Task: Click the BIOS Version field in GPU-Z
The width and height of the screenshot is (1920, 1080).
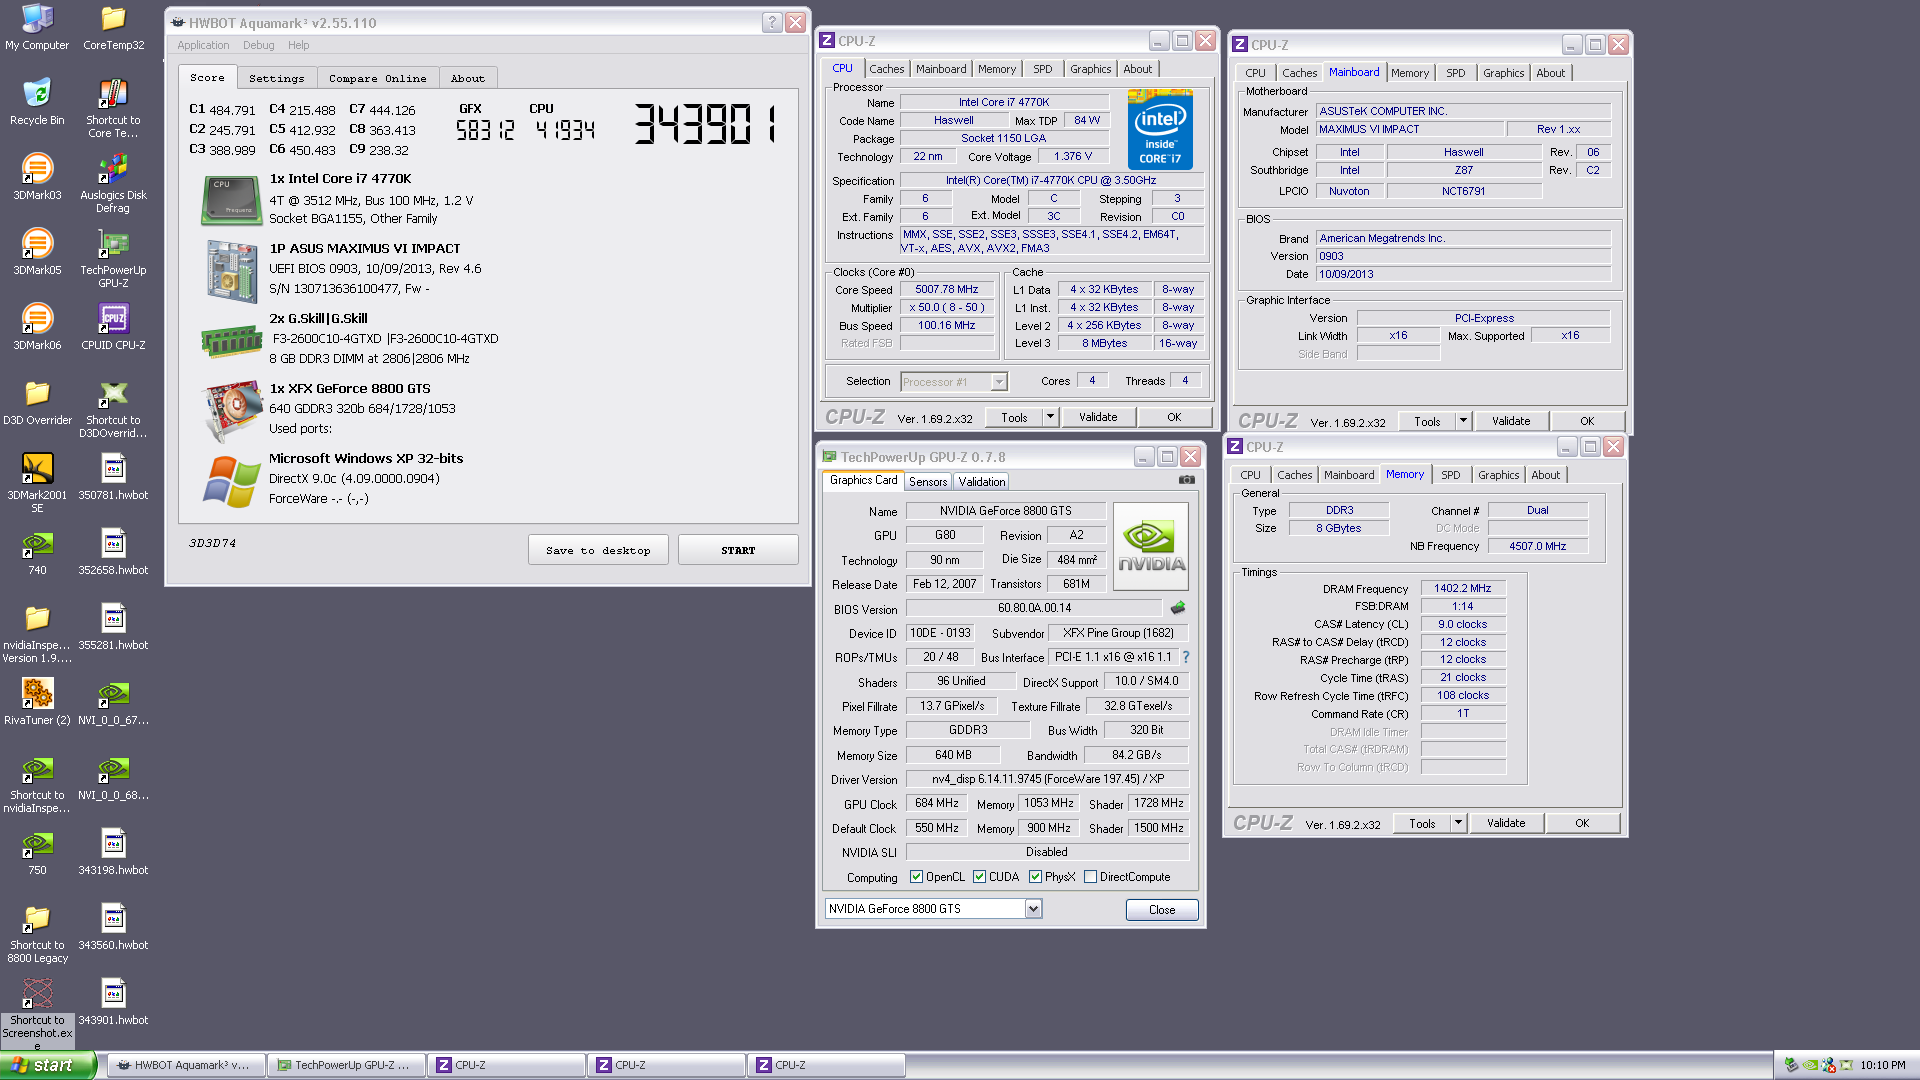Action: pos(1034,608)
